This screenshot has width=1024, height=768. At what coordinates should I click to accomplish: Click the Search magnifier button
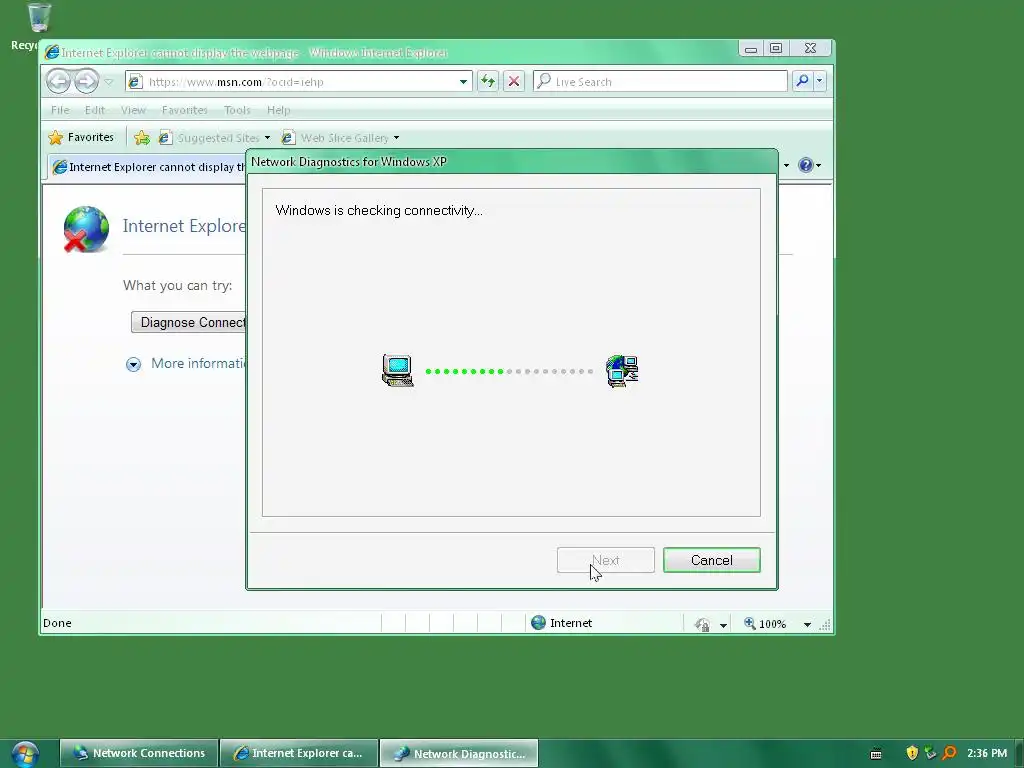click(802, 81)
